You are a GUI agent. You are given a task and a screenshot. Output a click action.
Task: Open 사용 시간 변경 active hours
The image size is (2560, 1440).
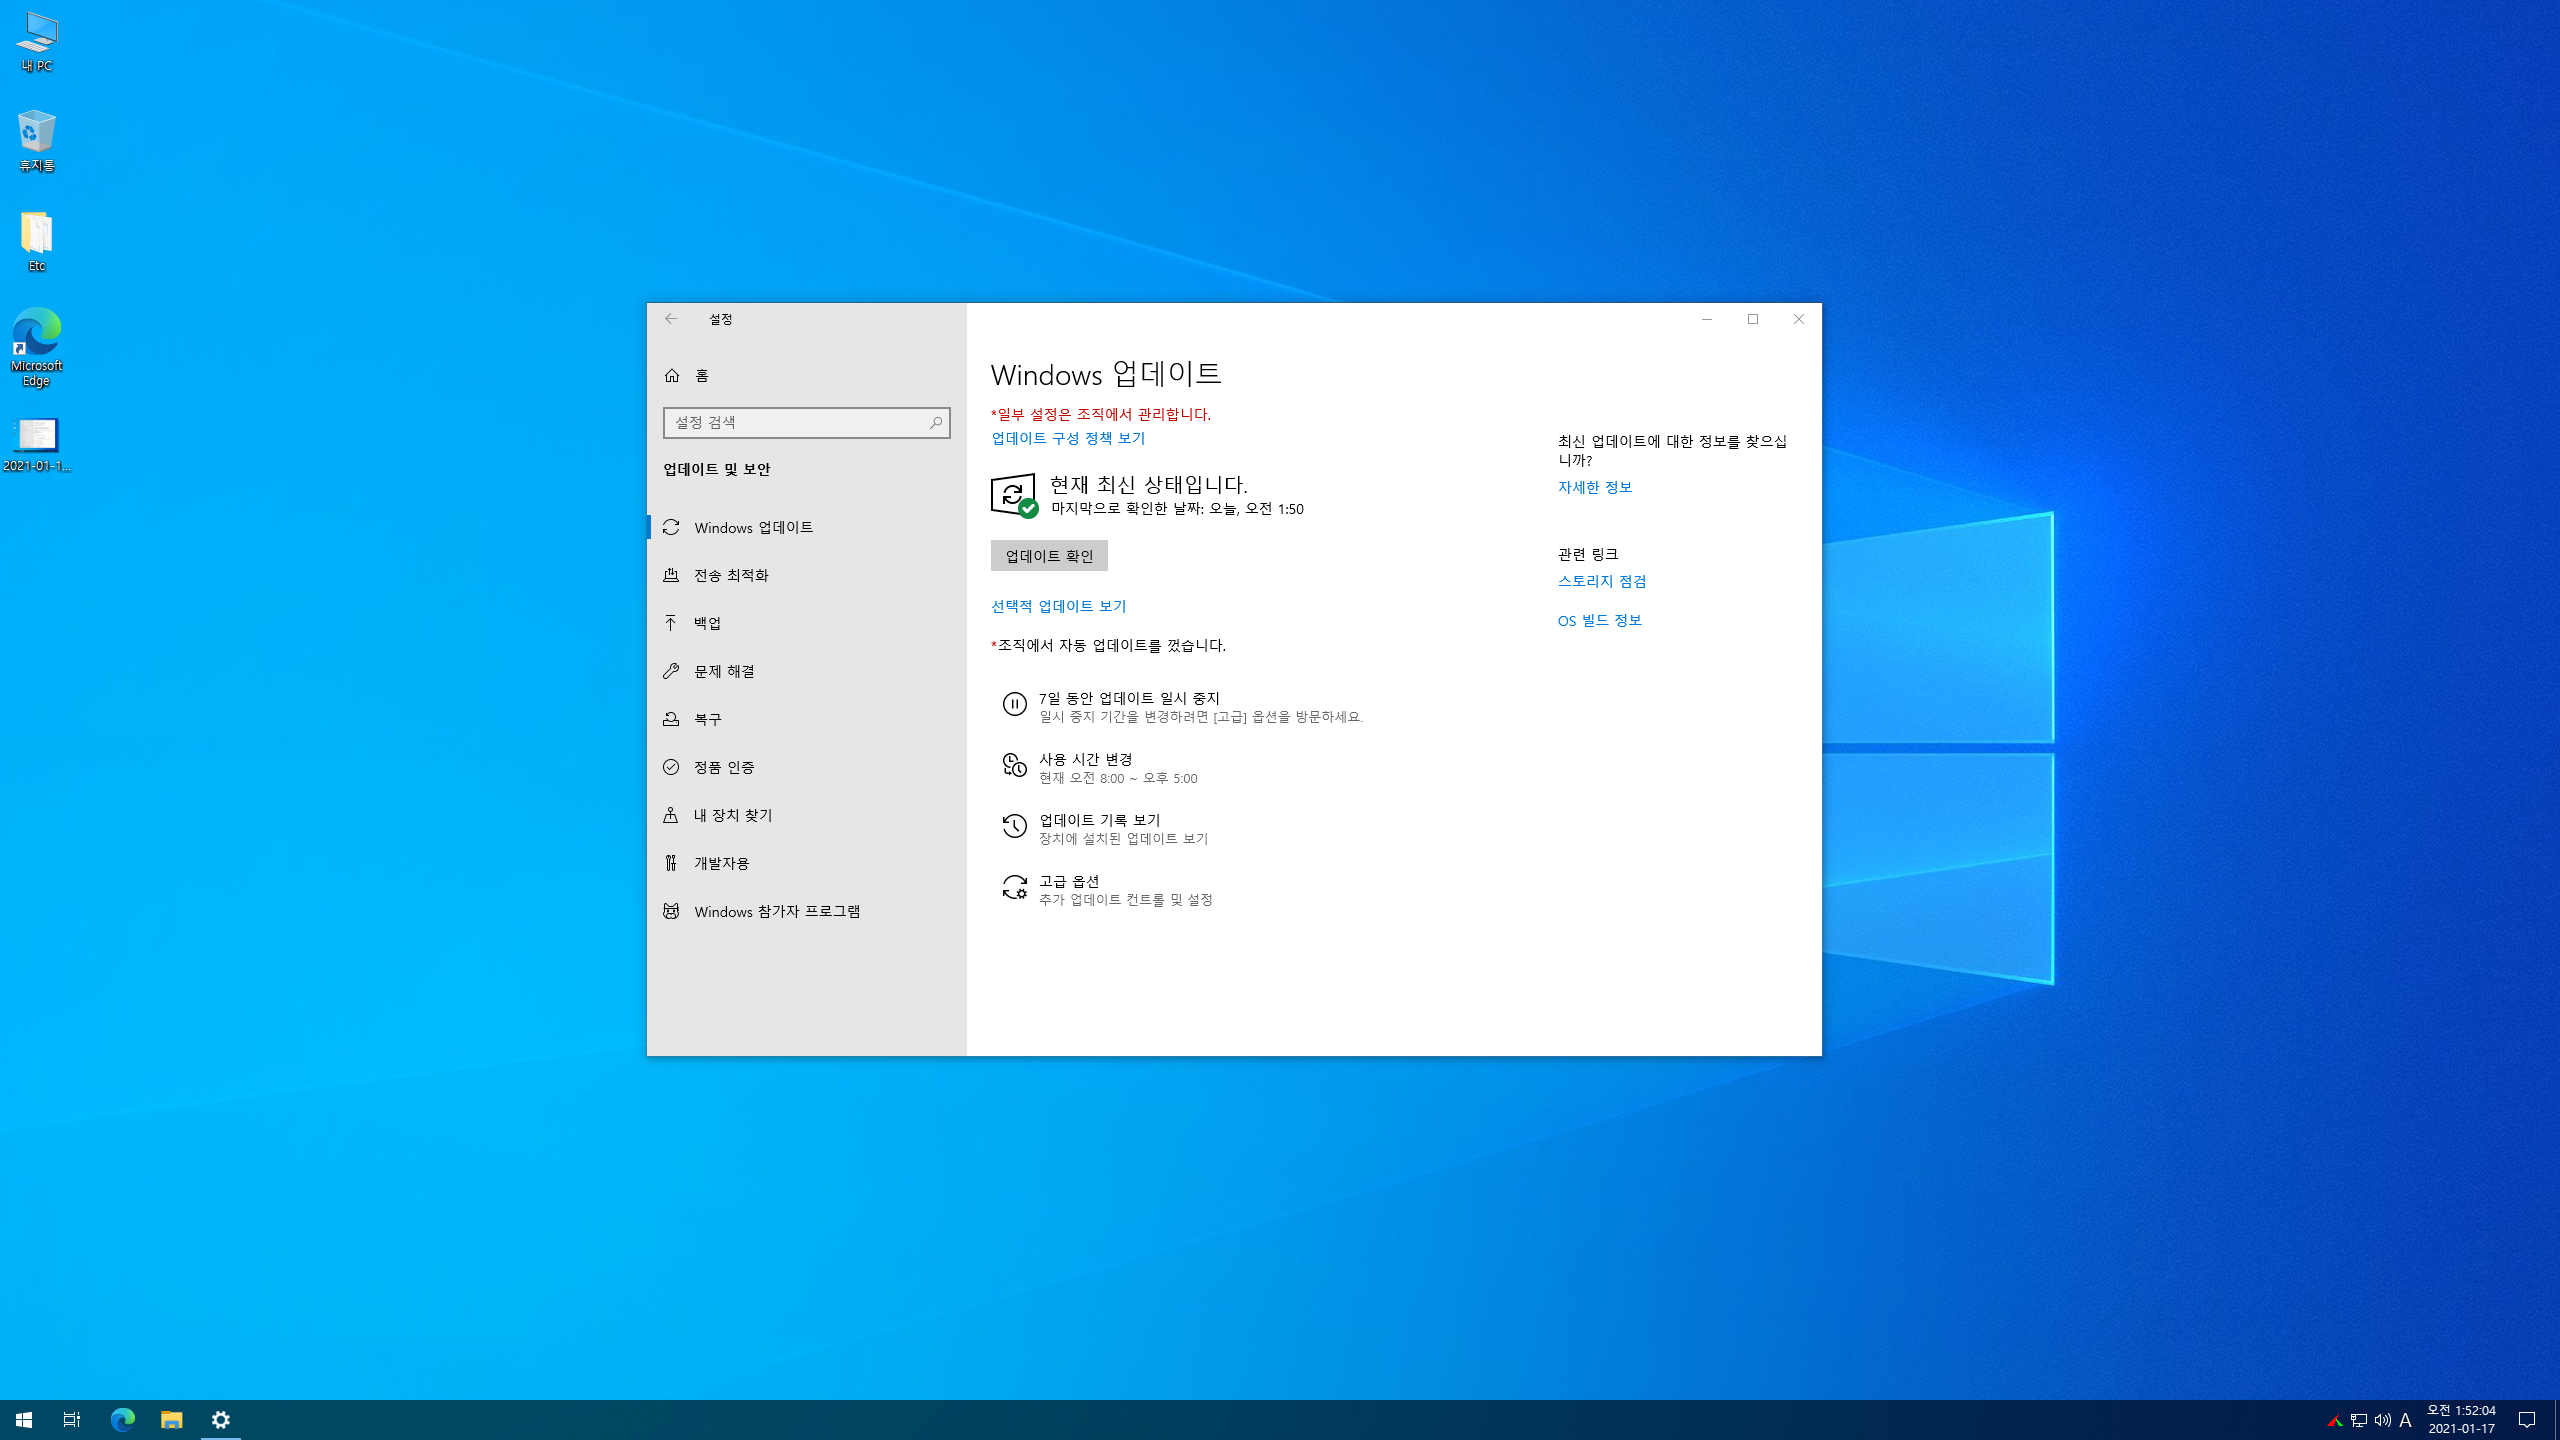[1085, 760]
